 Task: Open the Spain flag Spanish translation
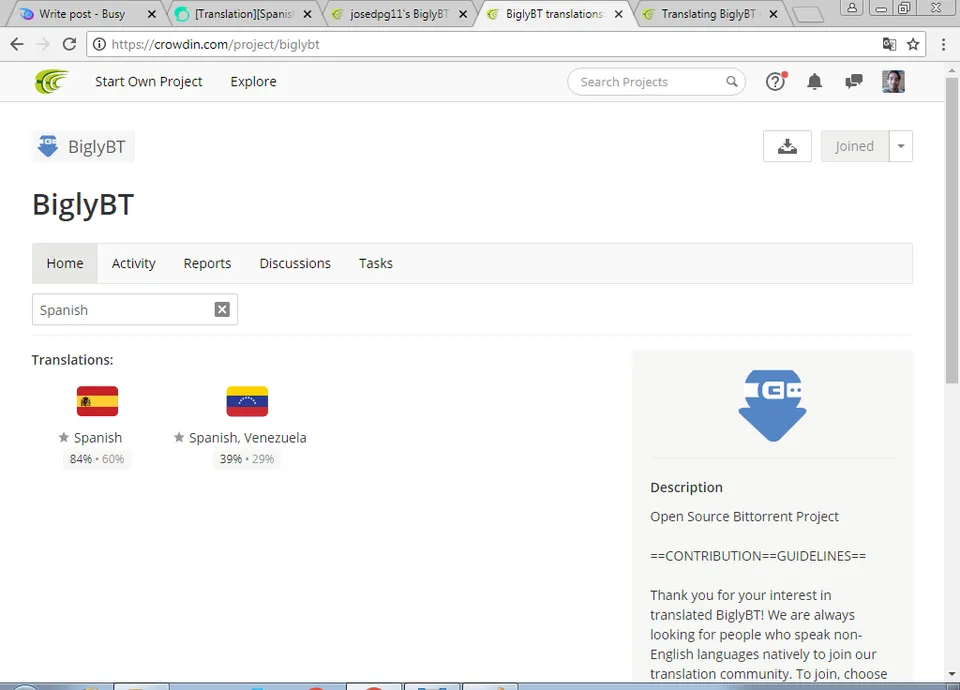tap(97, 401)
